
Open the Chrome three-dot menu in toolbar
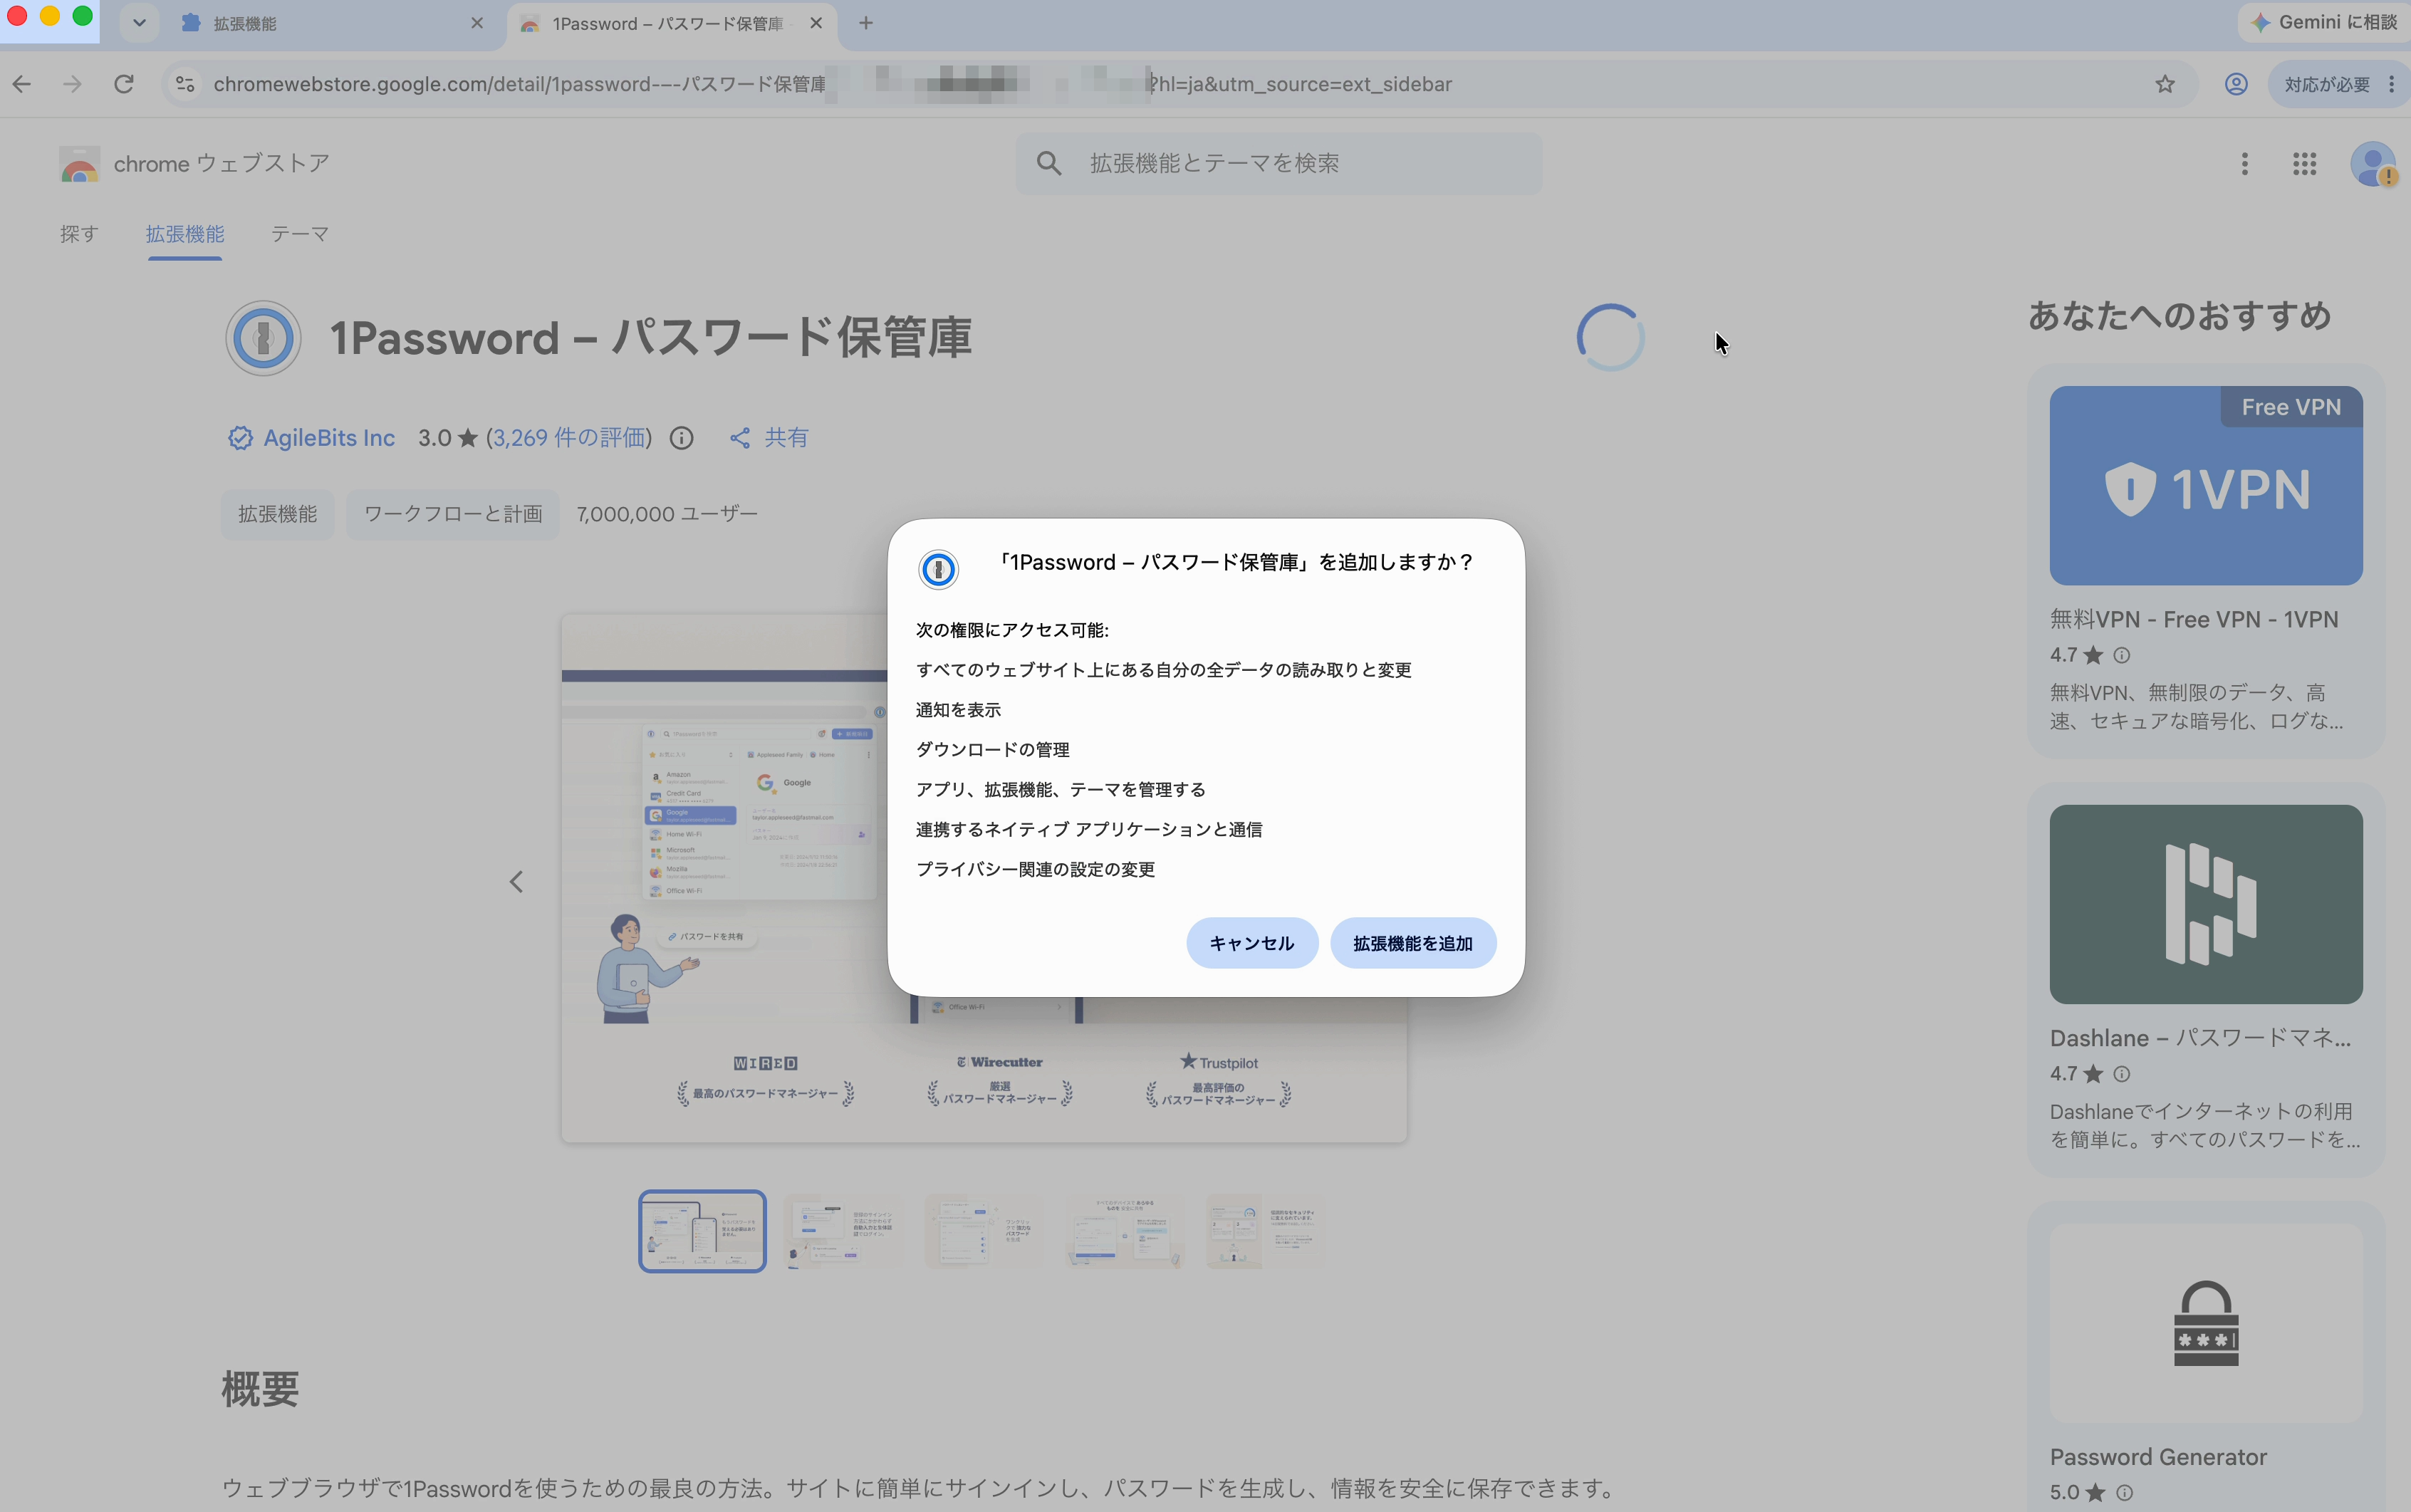(2391, 84)
